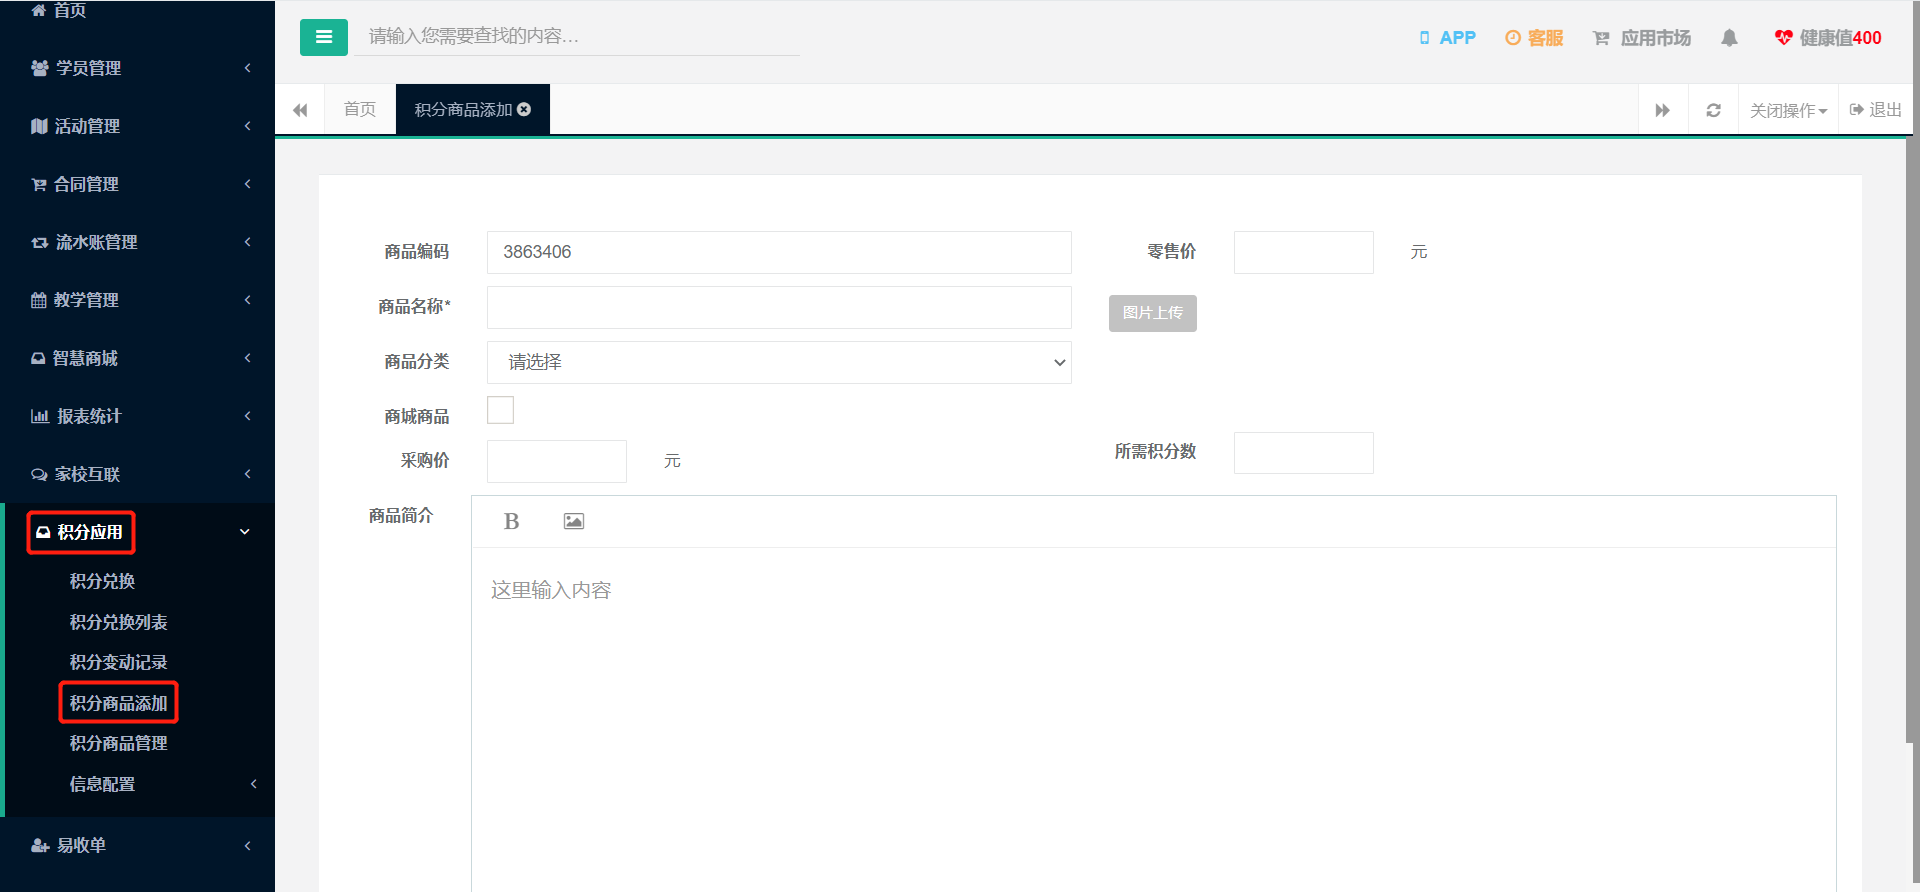Close the 积分商品添加 tab
The image size is (1920, 892).
[524, 109]
